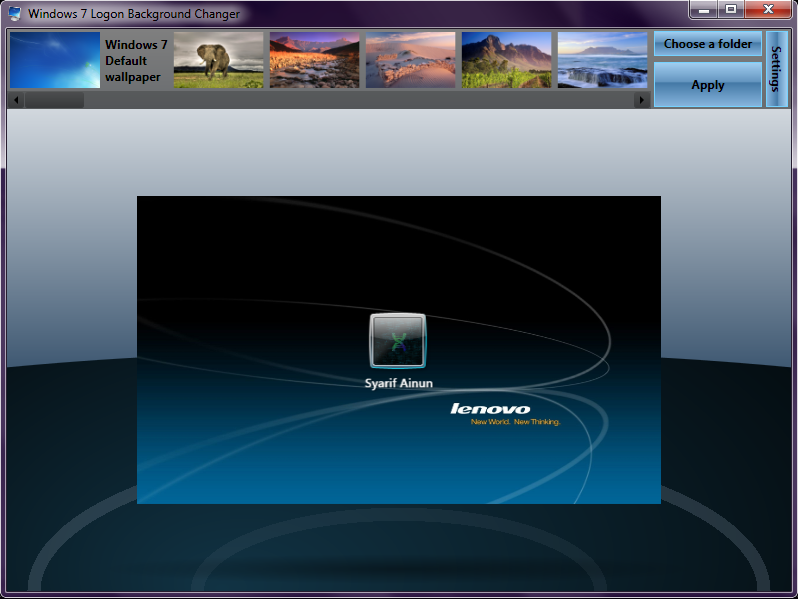This screenshot has width=798, height=599.
Task: Click the Choose a folder button
Action: (x=707, y=44)
